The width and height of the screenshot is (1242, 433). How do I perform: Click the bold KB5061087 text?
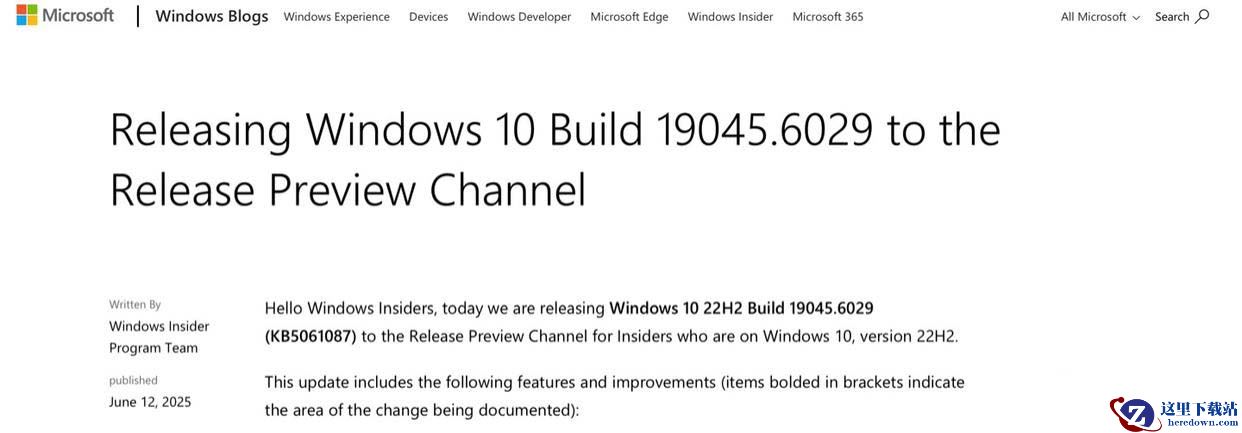(311, 336)
